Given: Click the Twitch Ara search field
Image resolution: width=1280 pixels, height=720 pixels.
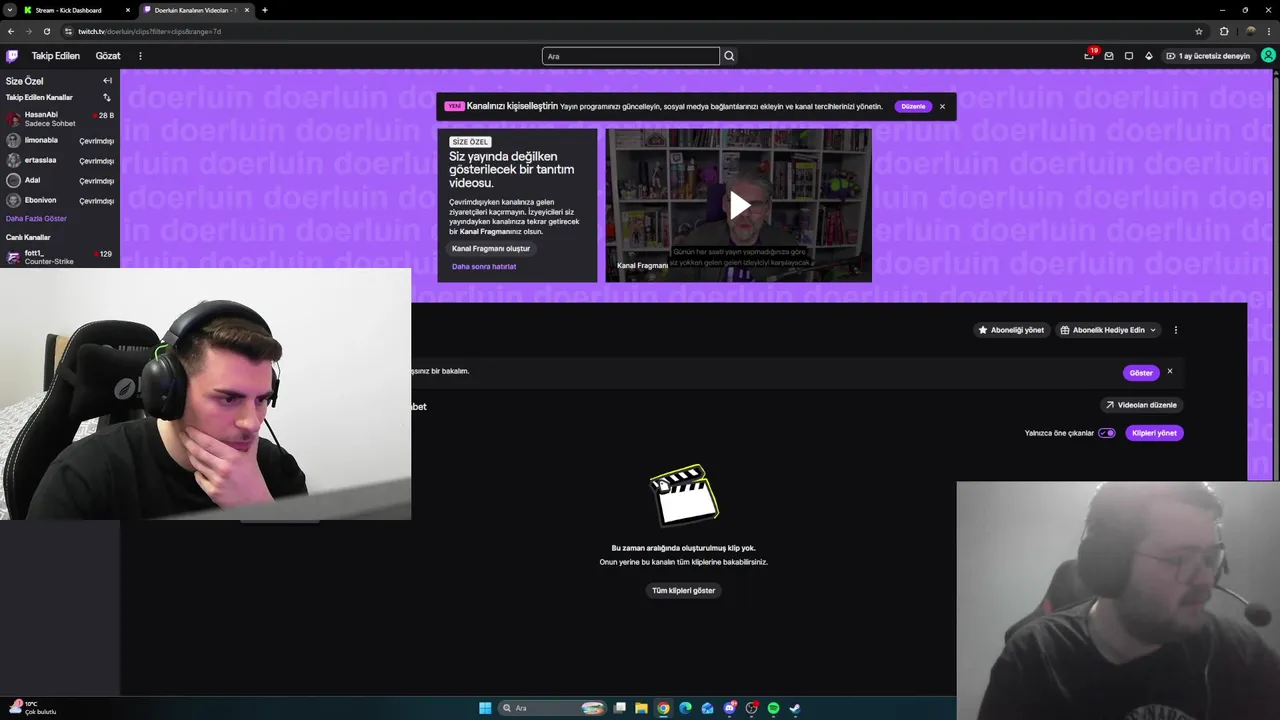Looking at the screenshot, I should tap(630, 56).
